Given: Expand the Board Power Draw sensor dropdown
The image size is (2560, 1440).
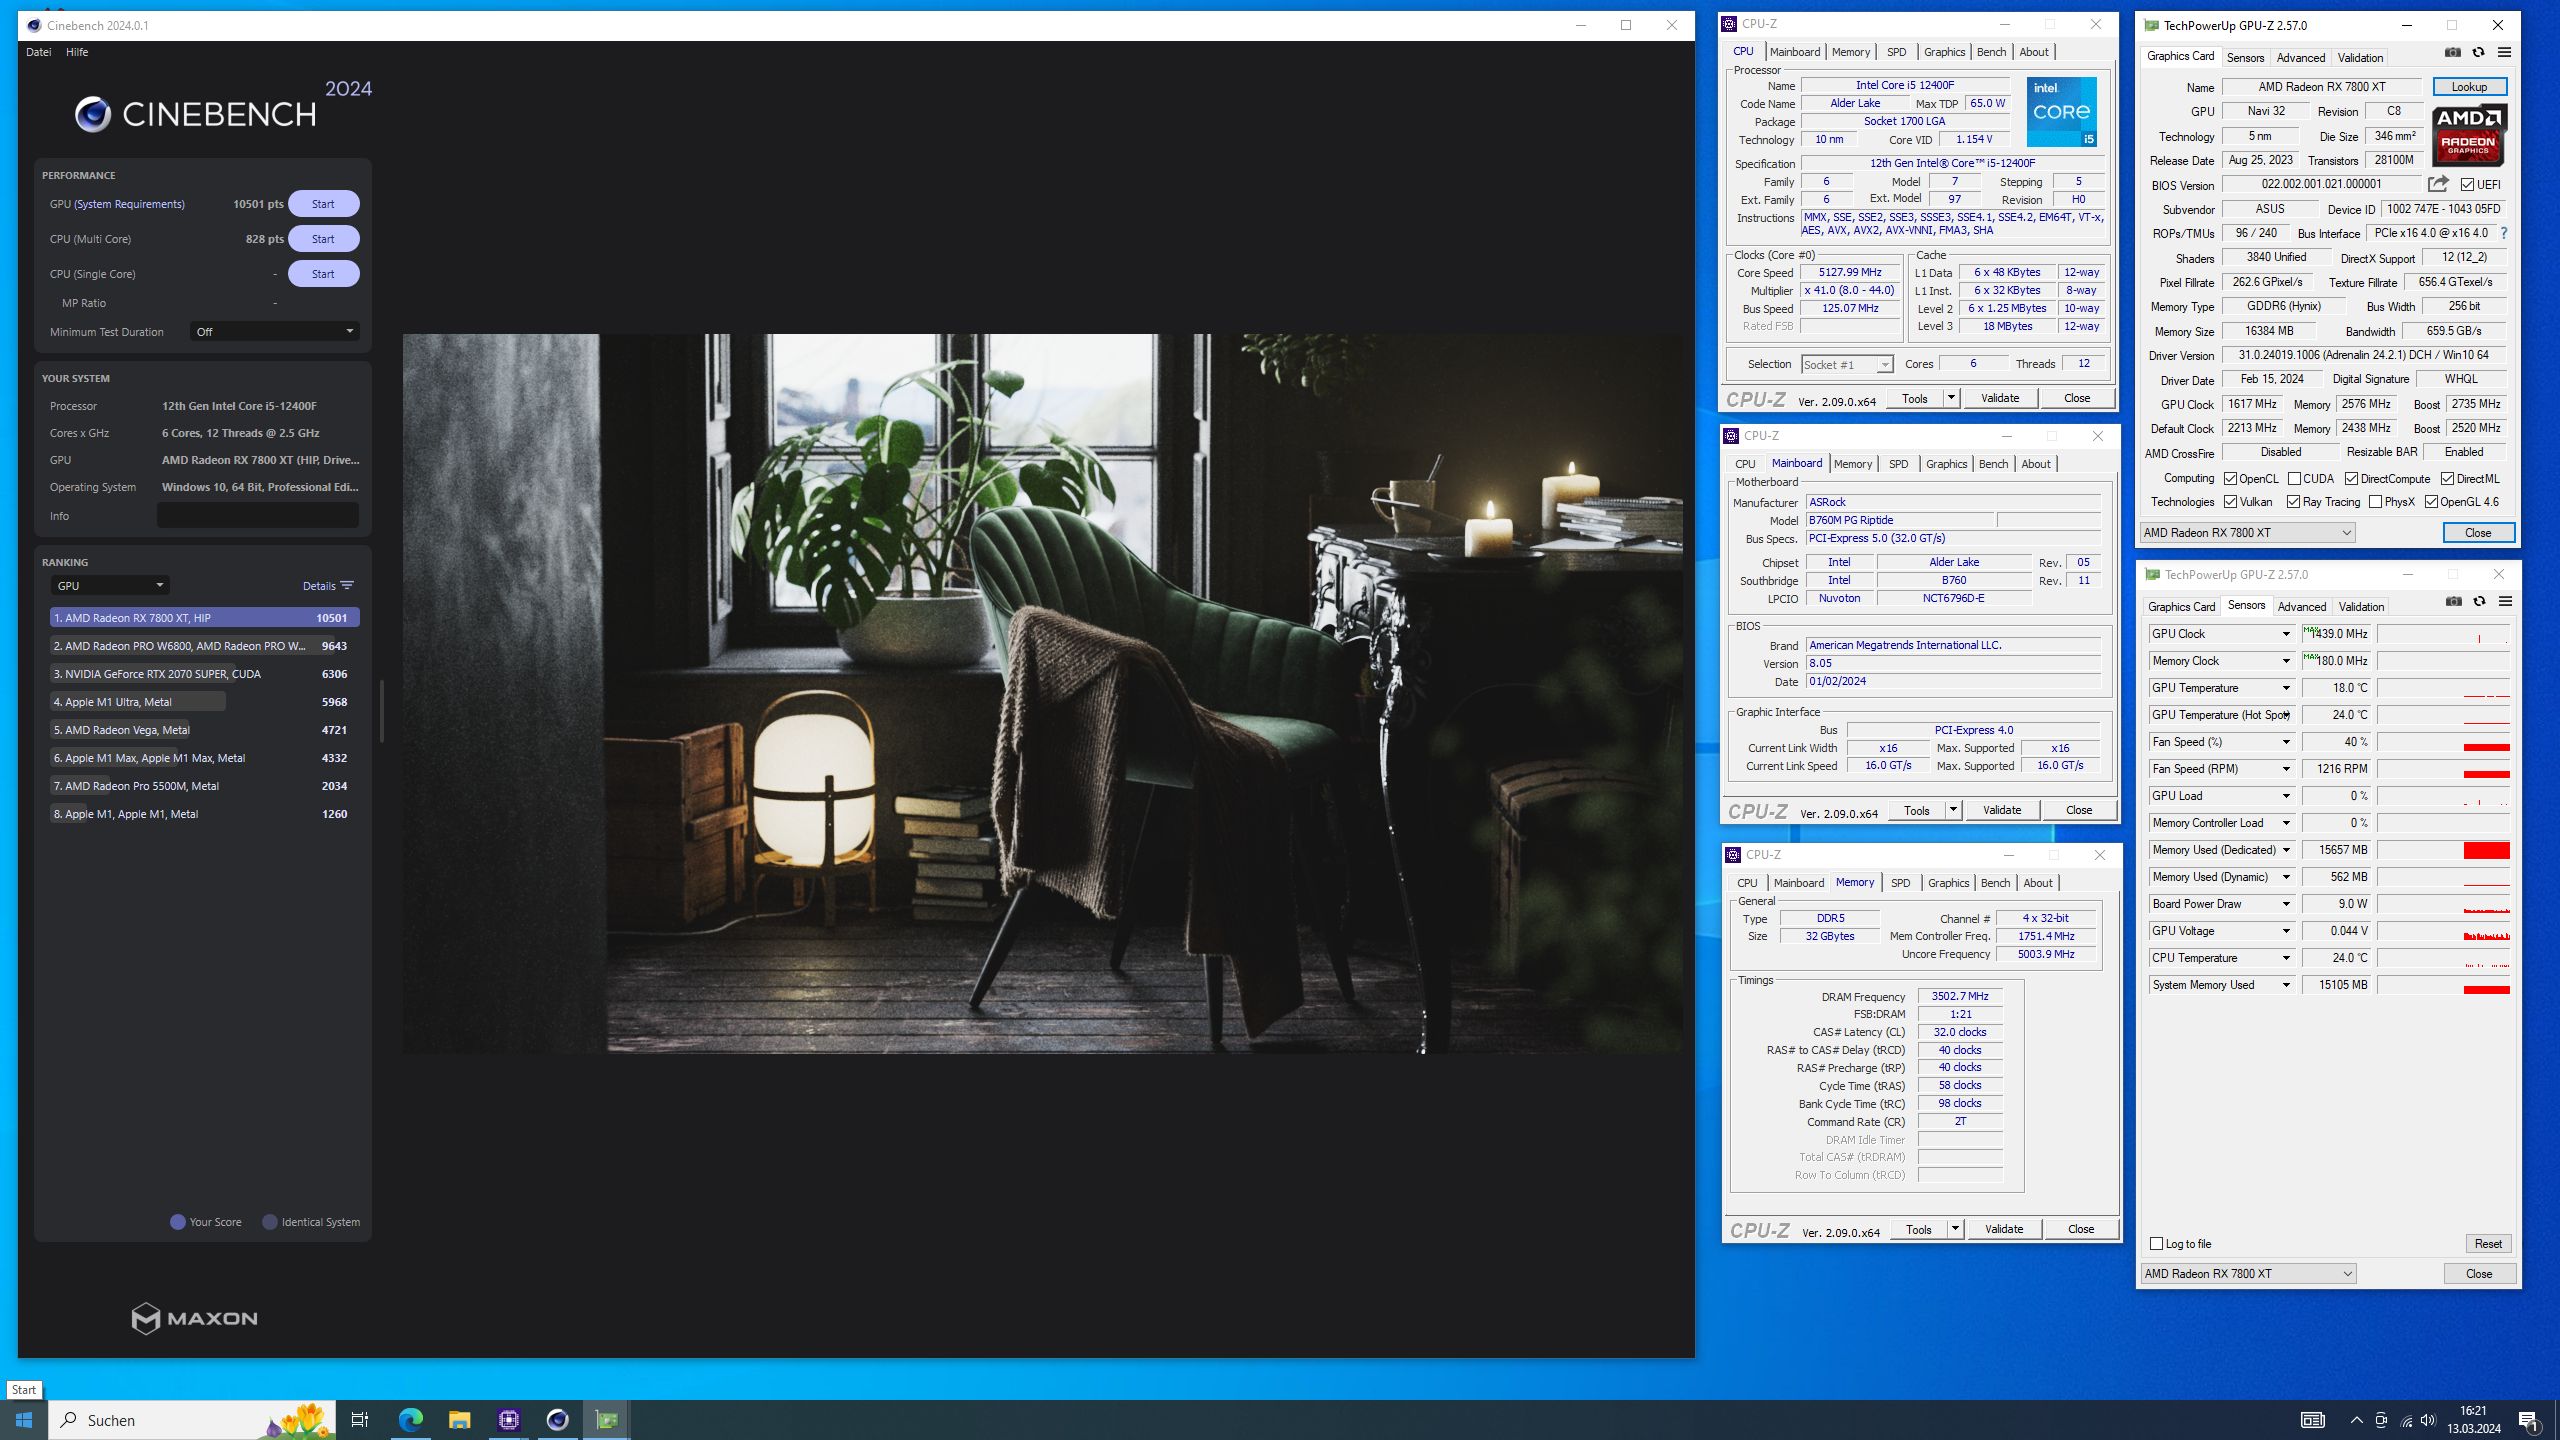Looking at the screenshot, I should pyautogui.click(x=2286, y=904).
